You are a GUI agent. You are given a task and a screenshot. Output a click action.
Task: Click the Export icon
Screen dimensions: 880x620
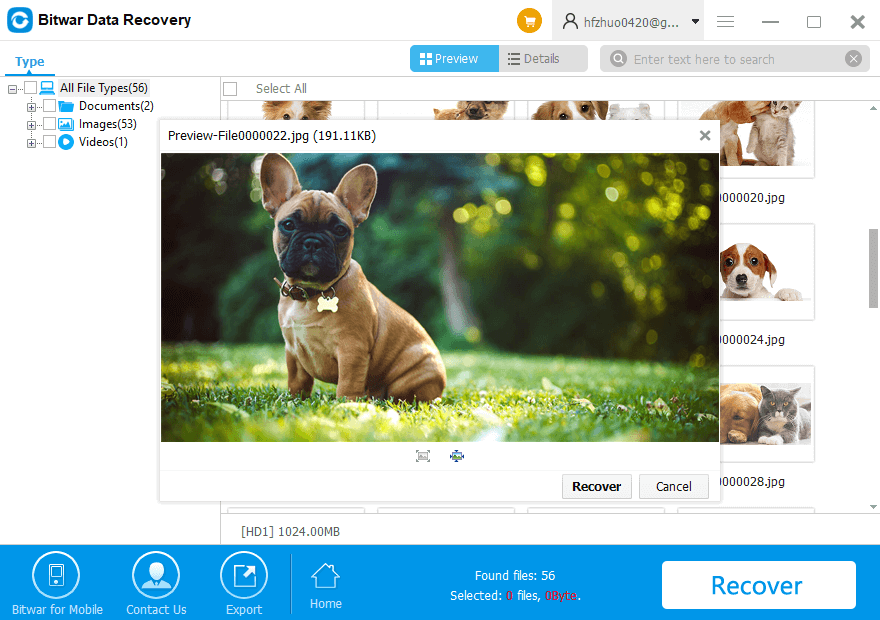point(244,575)
